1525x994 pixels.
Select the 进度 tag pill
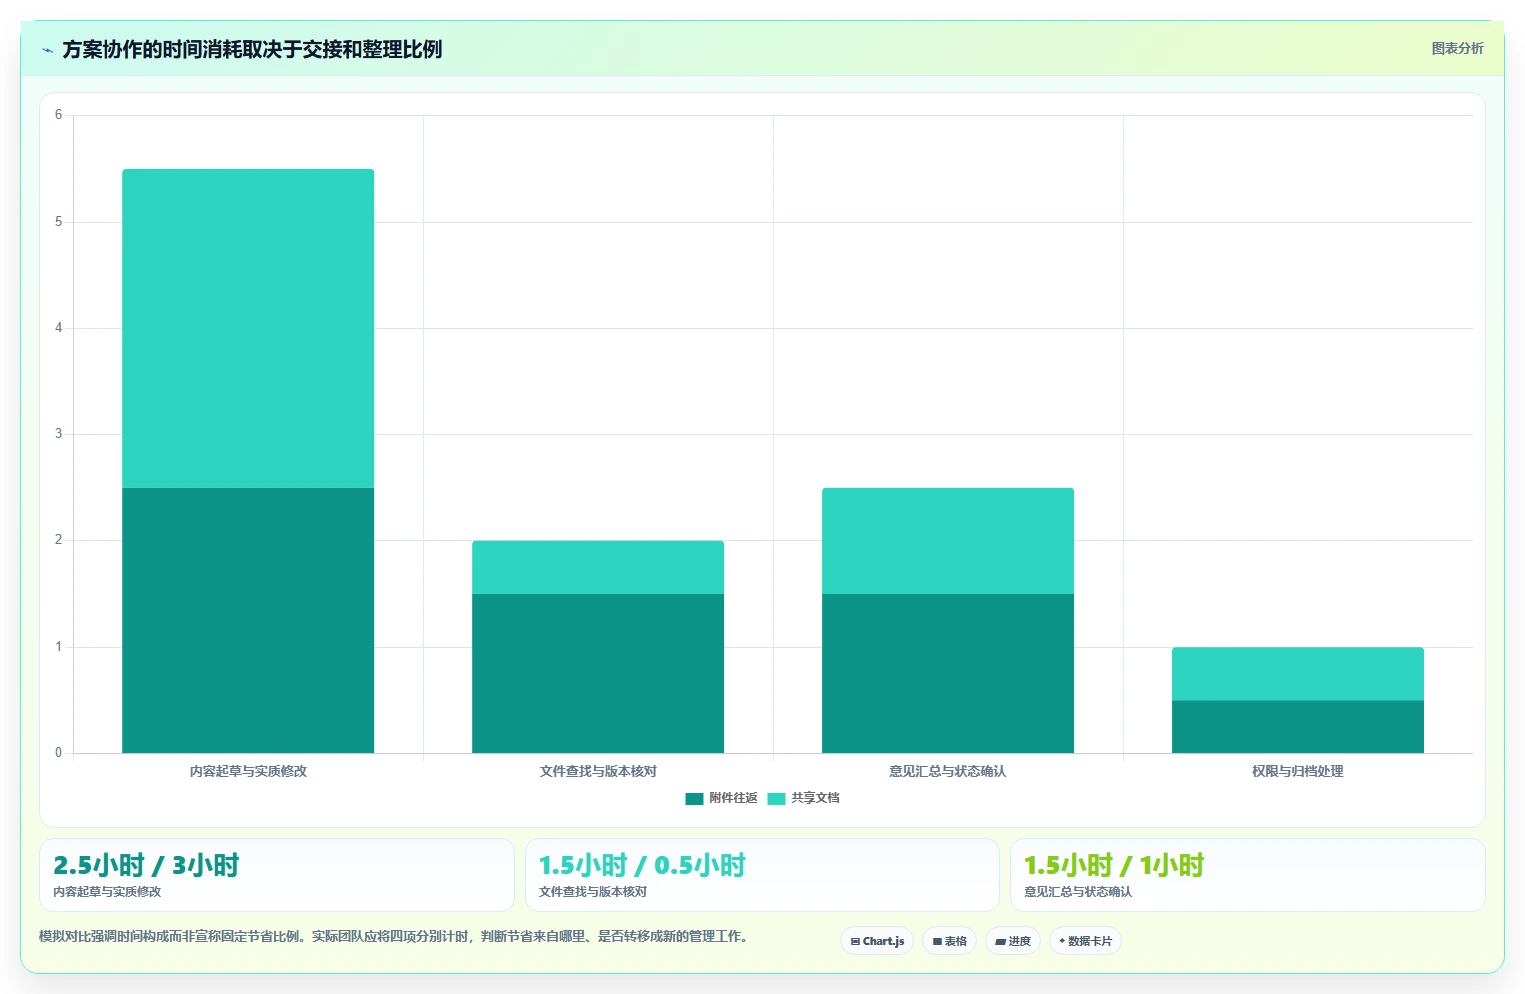tap(1012, 941)
